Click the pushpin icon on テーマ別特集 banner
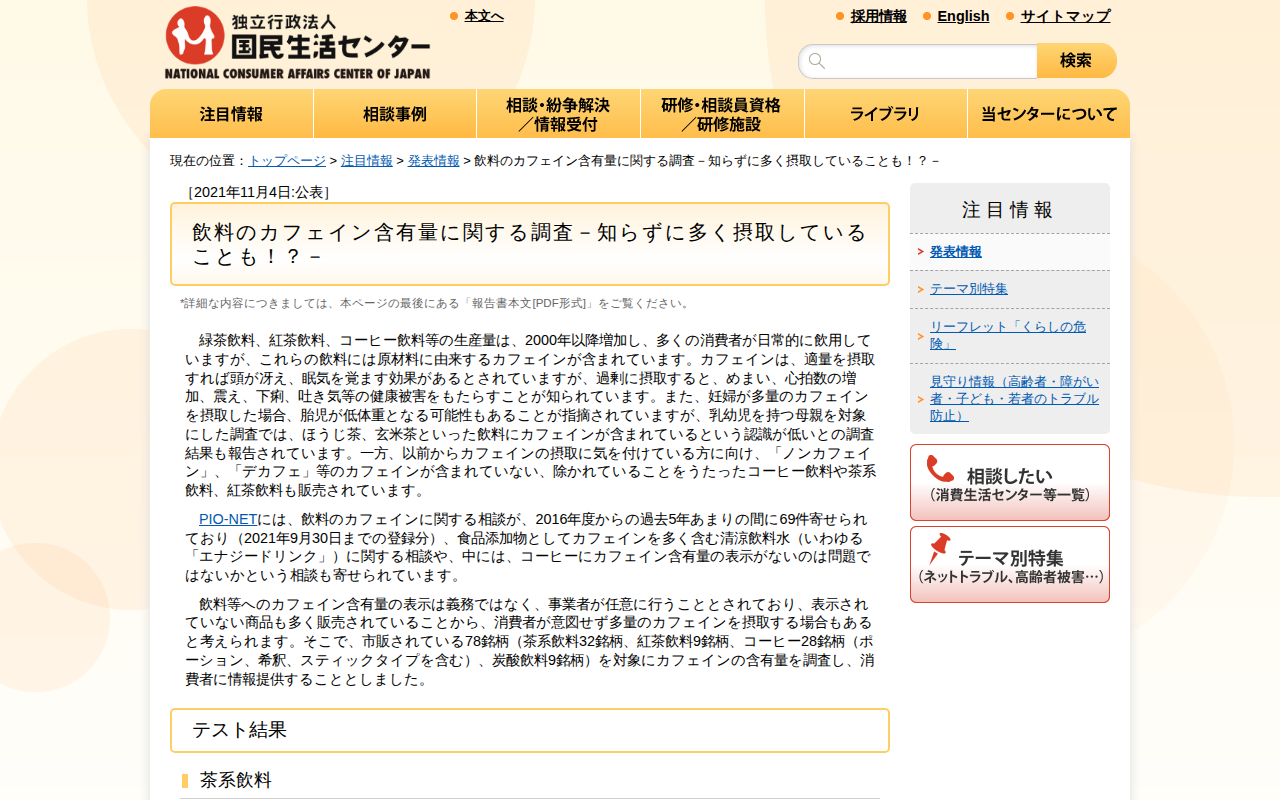Viewport: 1280px width, 800px height. (x=939, y=548)
